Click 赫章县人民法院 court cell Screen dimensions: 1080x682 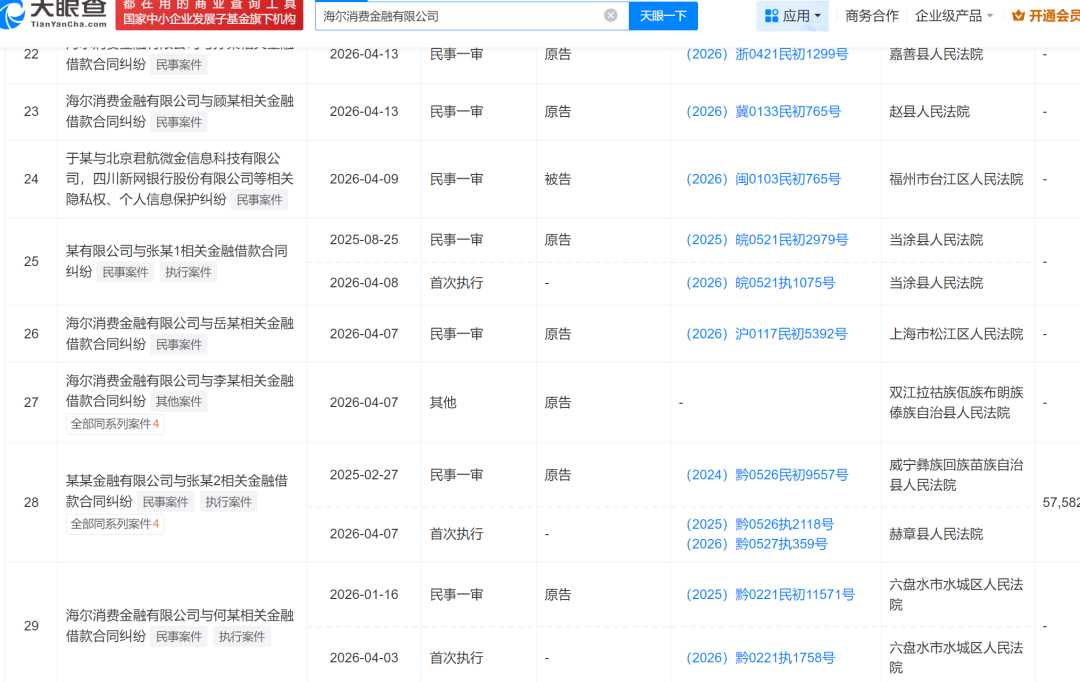tap(936, 534)
